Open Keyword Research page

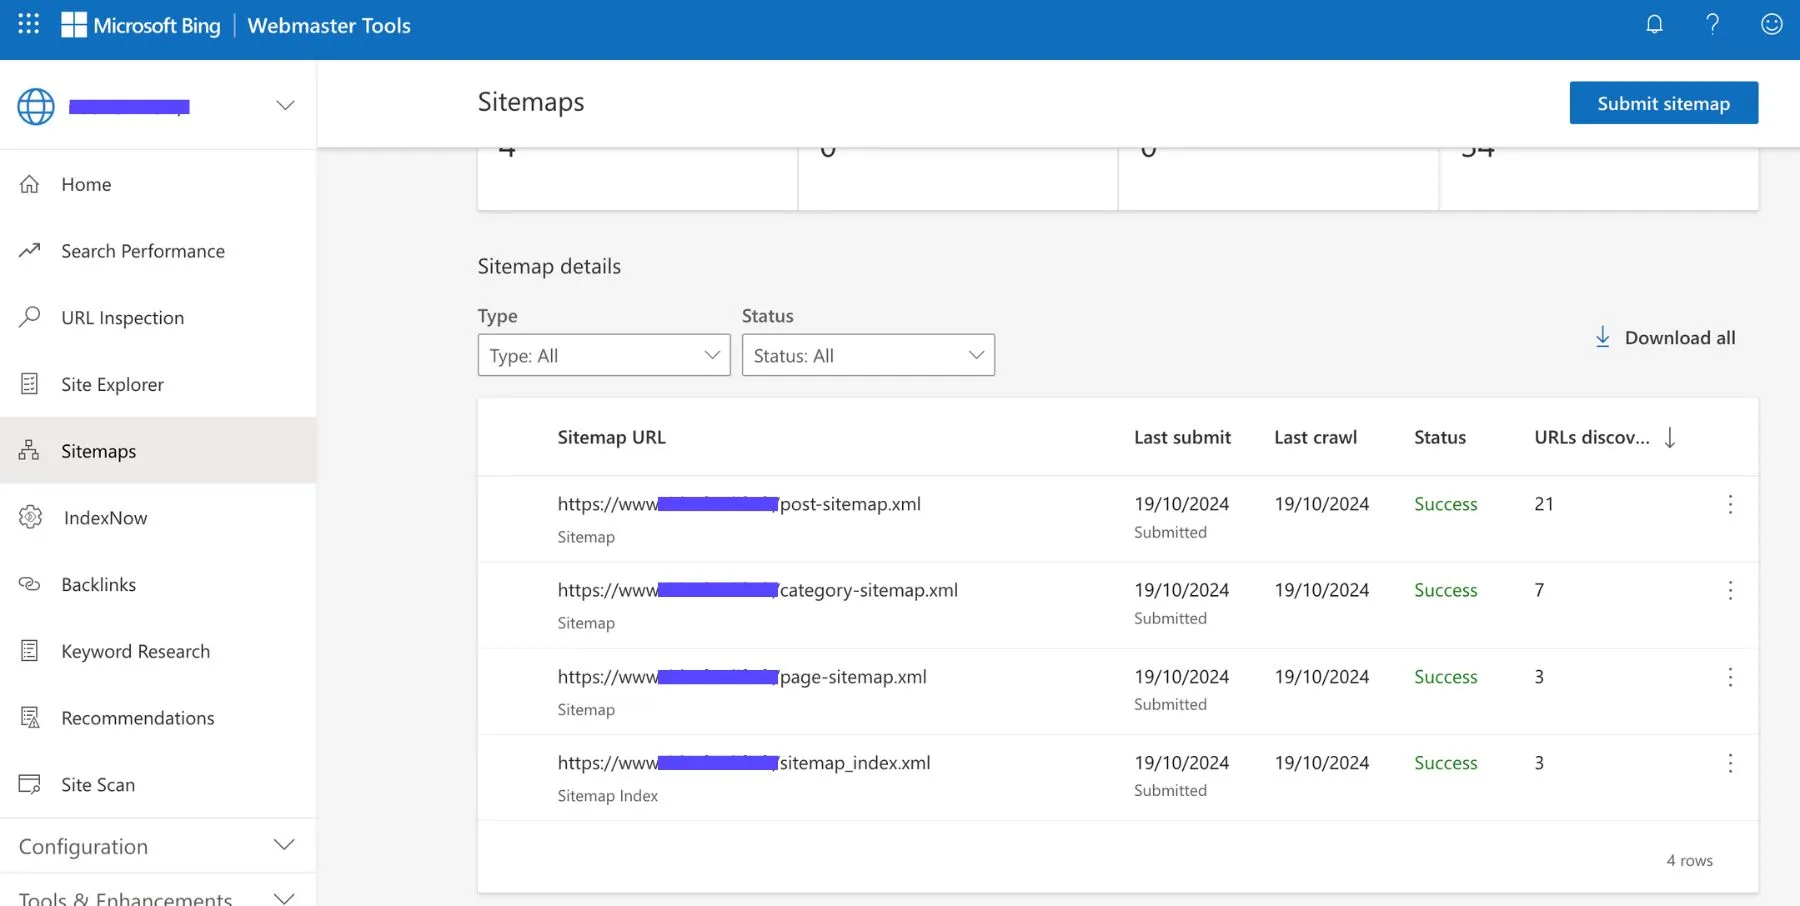click(x=158, y=651)
